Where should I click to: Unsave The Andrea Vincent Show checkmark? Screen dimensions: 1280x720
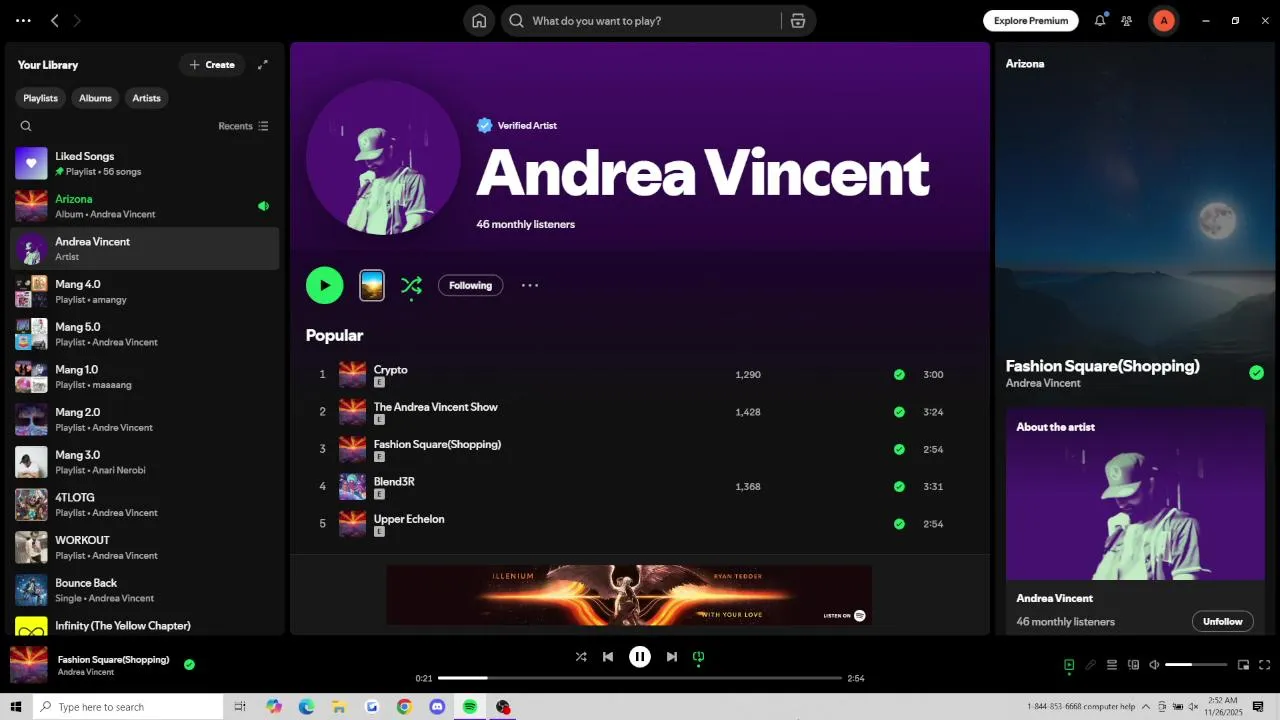[x=899, y=412]
